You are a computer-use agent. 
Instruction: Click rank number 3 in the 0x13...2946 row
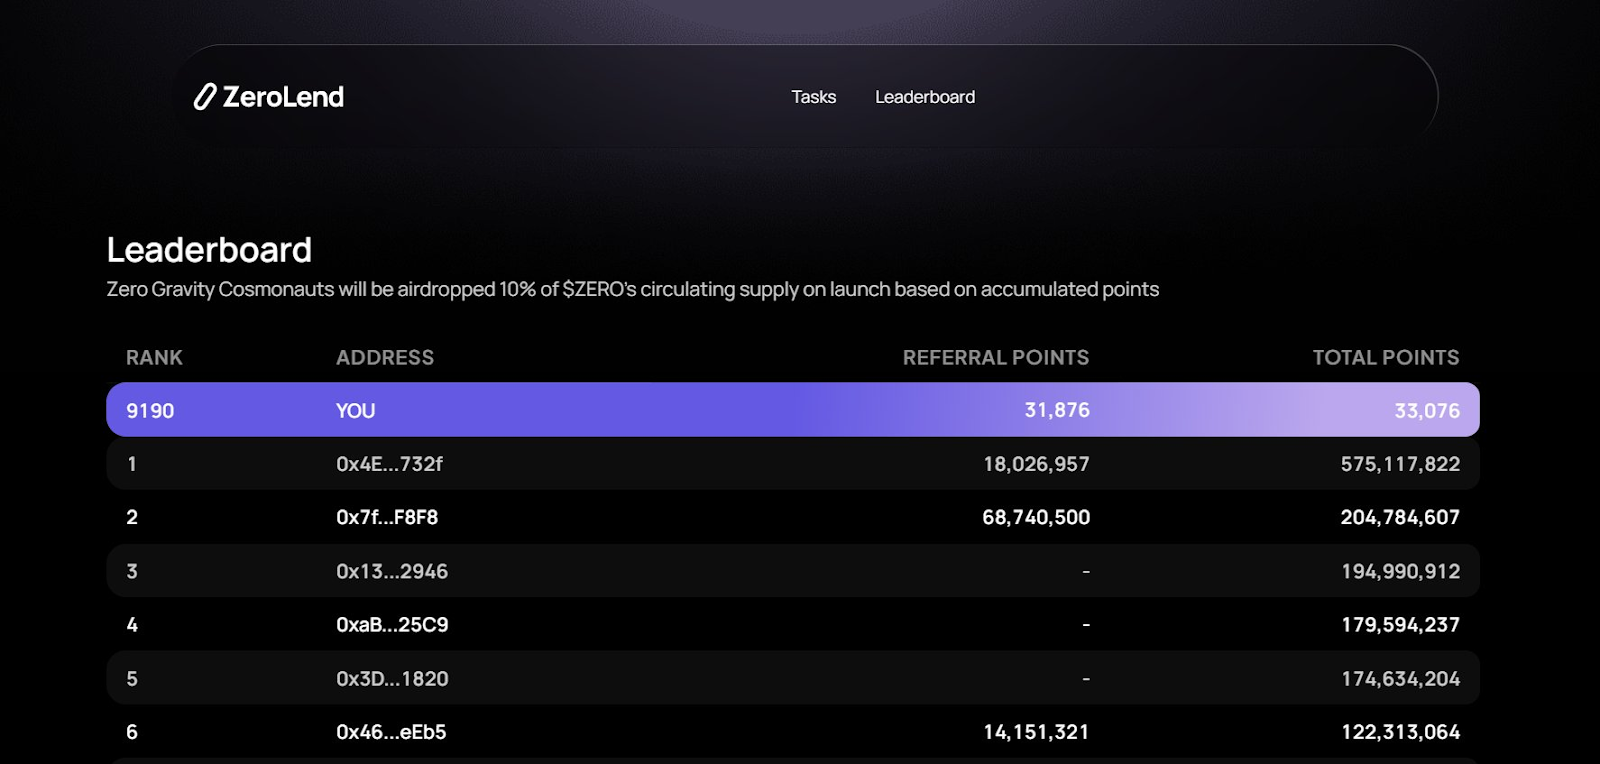[x=132, y=571]
